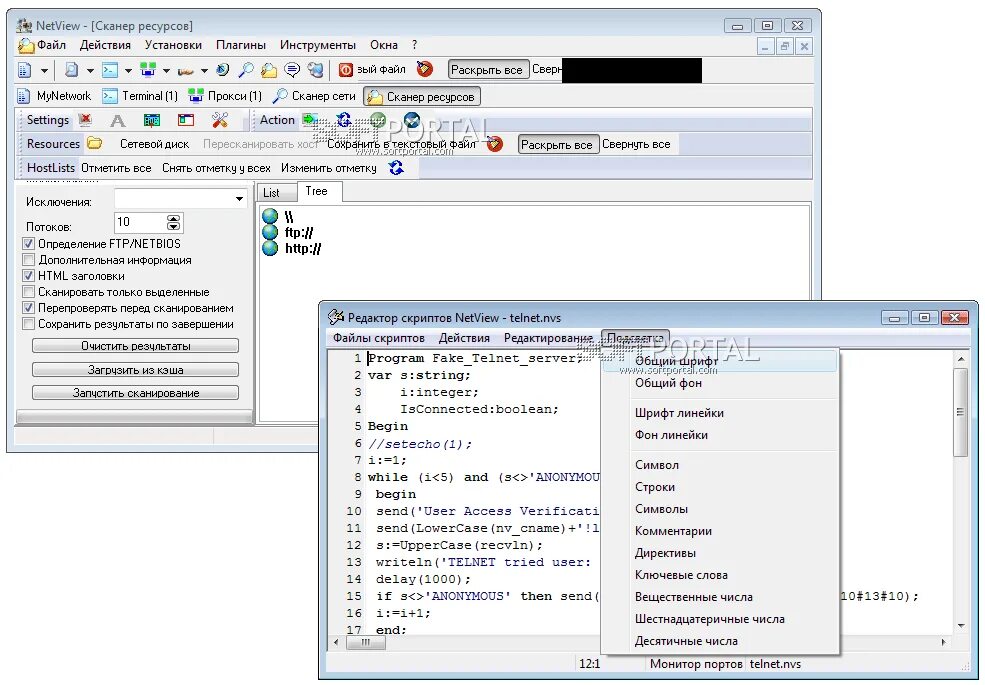Click the script editor horizontal scrollbar thumb
This screenshot has width=985, height=685.
pos(365,642)
